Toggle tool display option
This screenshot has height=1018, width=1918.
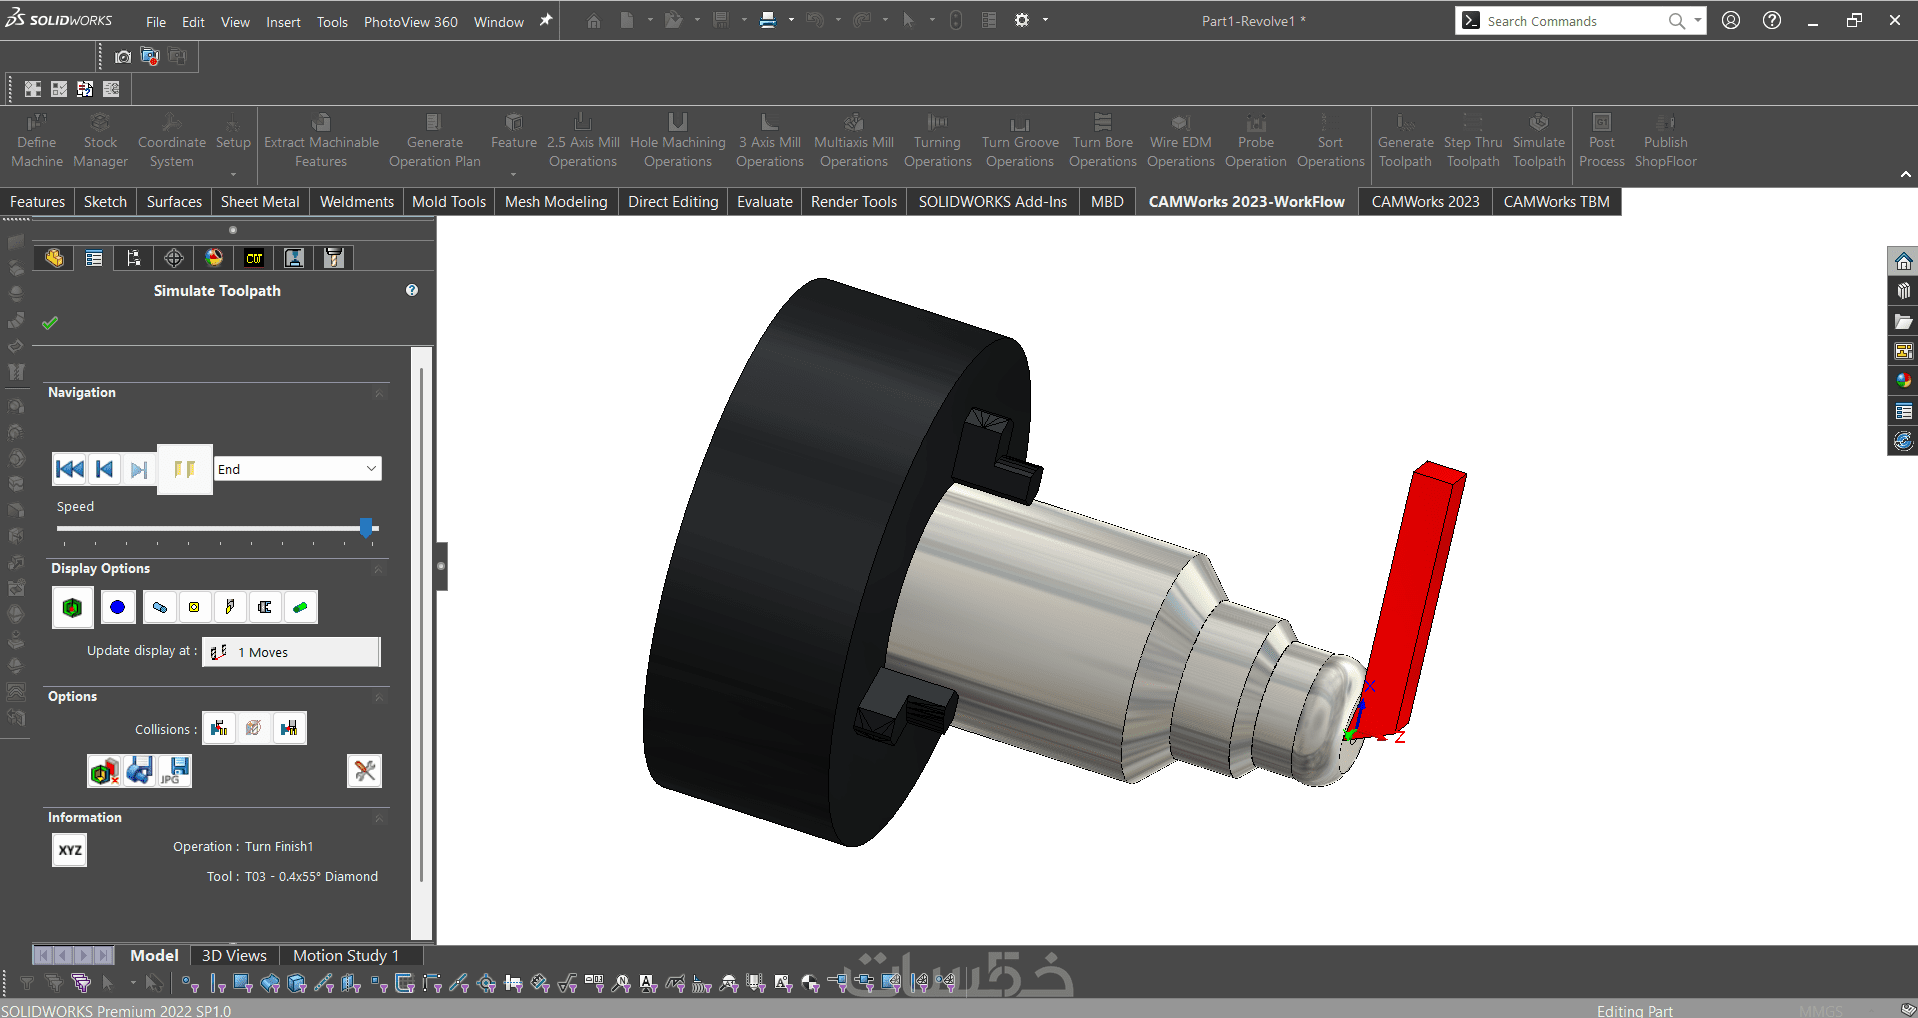tap(159, 607)
